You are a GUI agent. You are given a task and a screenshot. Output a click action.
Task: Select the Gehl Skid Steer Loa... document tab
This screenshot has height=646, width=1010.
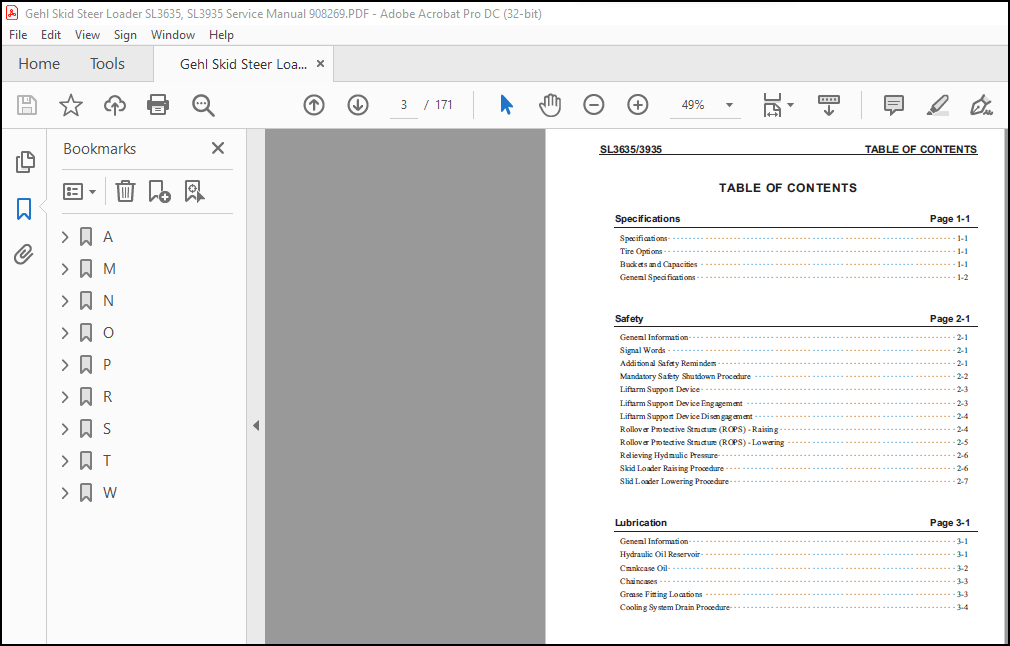point(243,64)
